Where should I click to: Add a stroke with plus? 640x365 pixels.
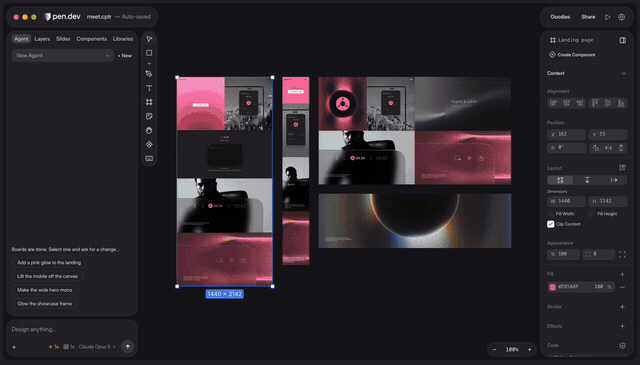[x=622, y=307]
